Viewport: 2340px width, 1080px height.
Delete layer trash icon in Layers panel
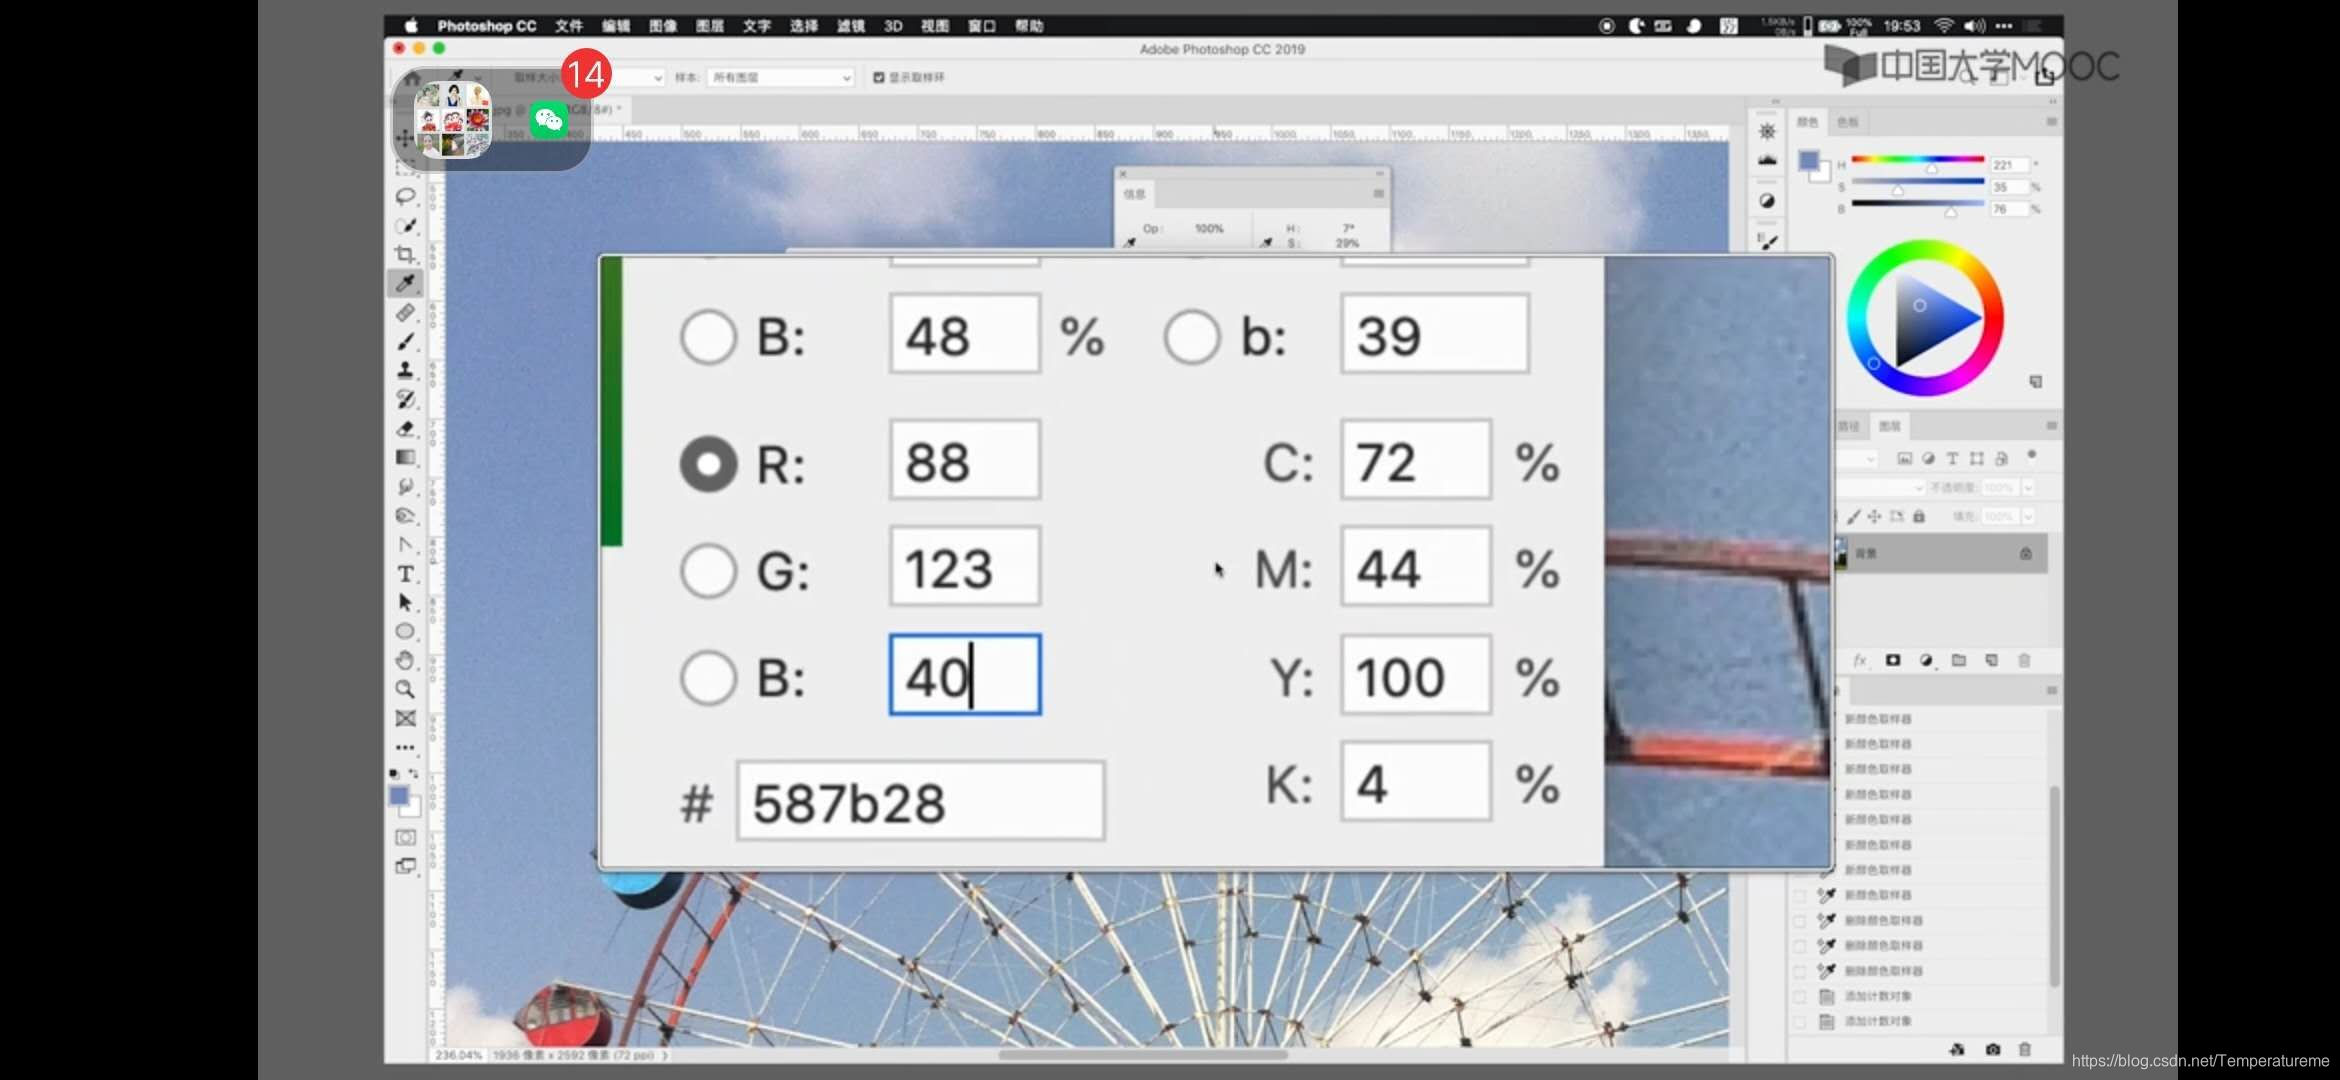tap(2025, 660)
